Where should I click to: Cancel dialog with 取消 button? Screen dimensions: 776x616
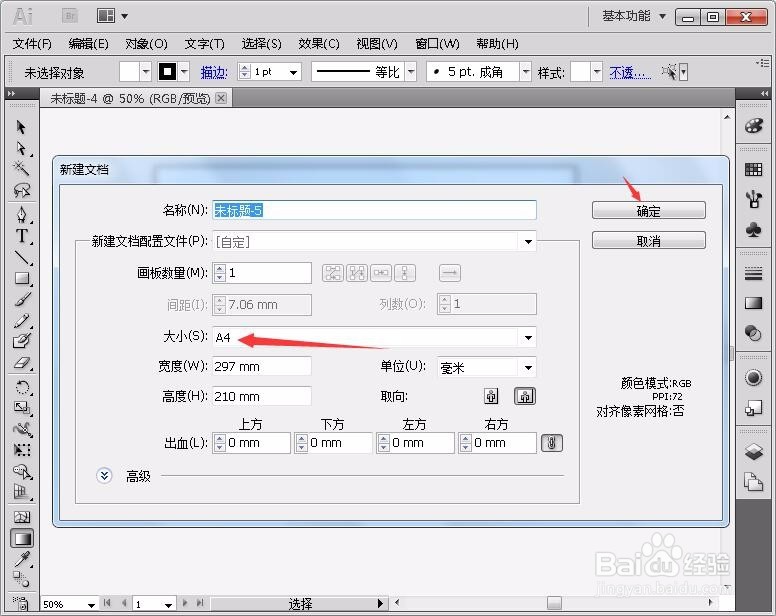[x=649, y=241]
